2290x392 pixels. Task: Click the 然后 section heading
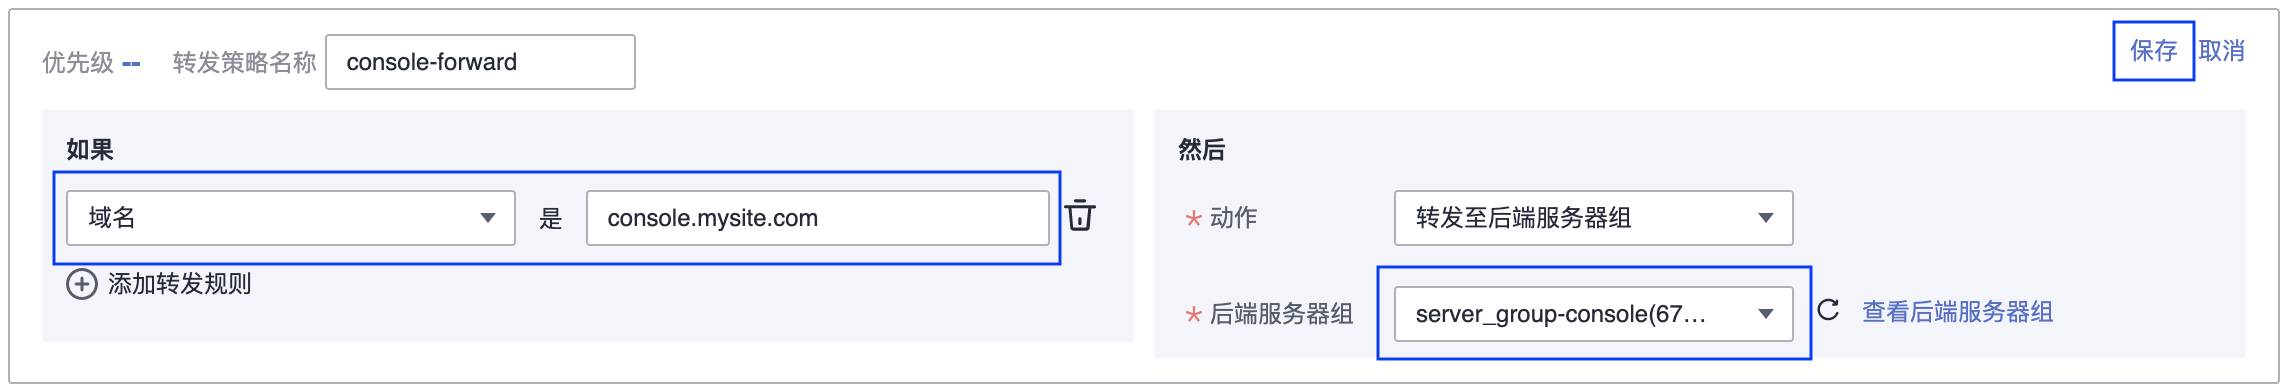click(x=1202, y=150)
